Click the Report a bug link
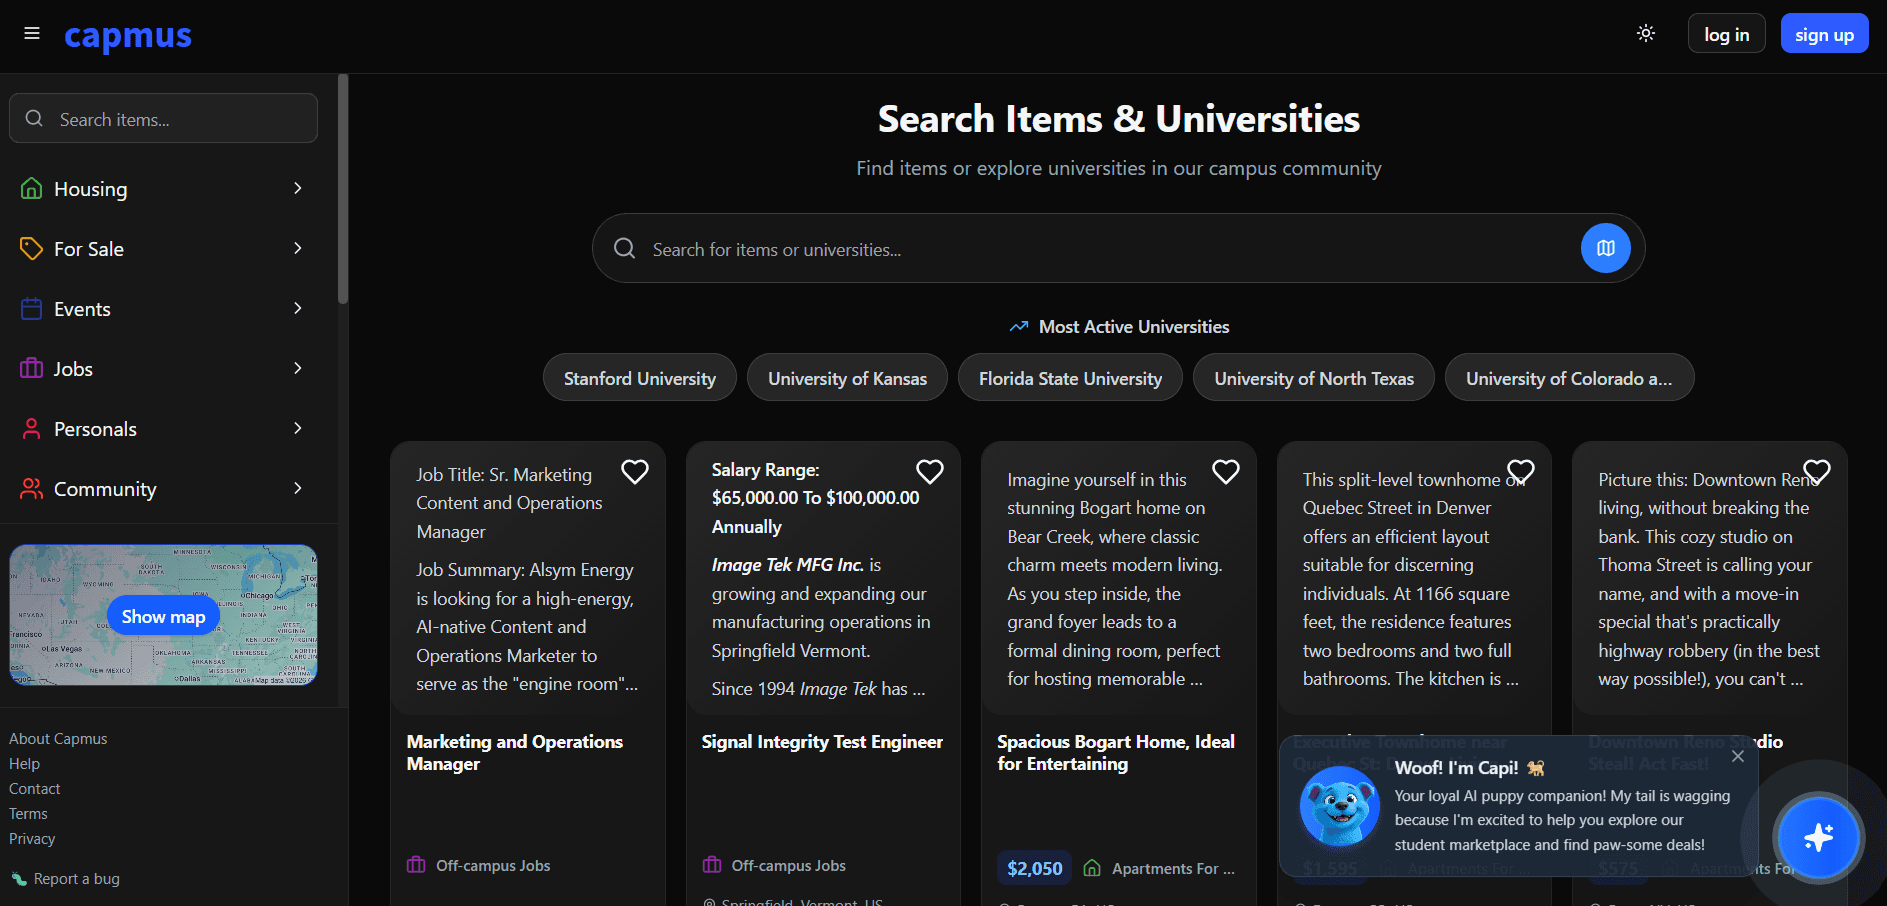 tap(76, 878)
